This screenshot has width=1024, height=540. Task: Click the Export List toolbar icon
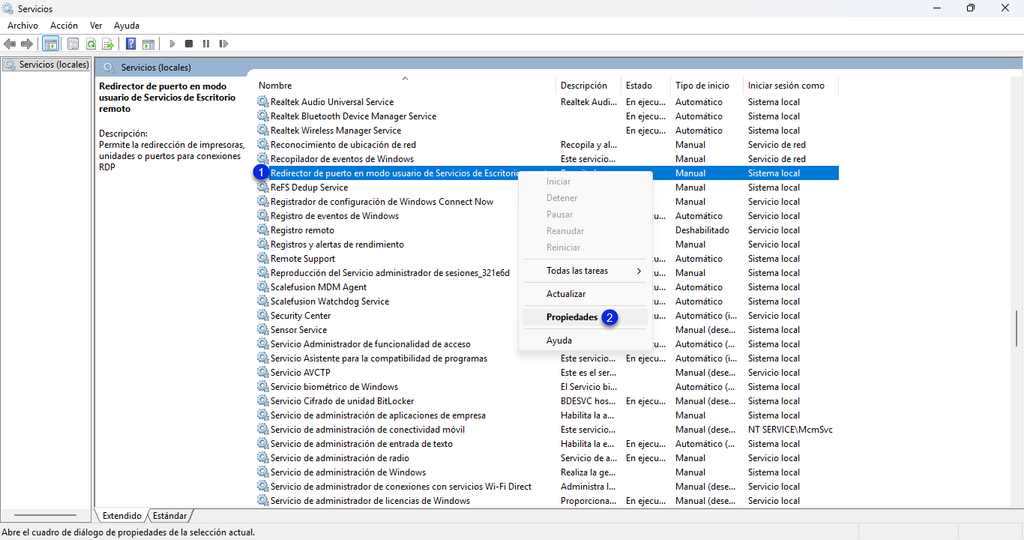pos(108,44)
